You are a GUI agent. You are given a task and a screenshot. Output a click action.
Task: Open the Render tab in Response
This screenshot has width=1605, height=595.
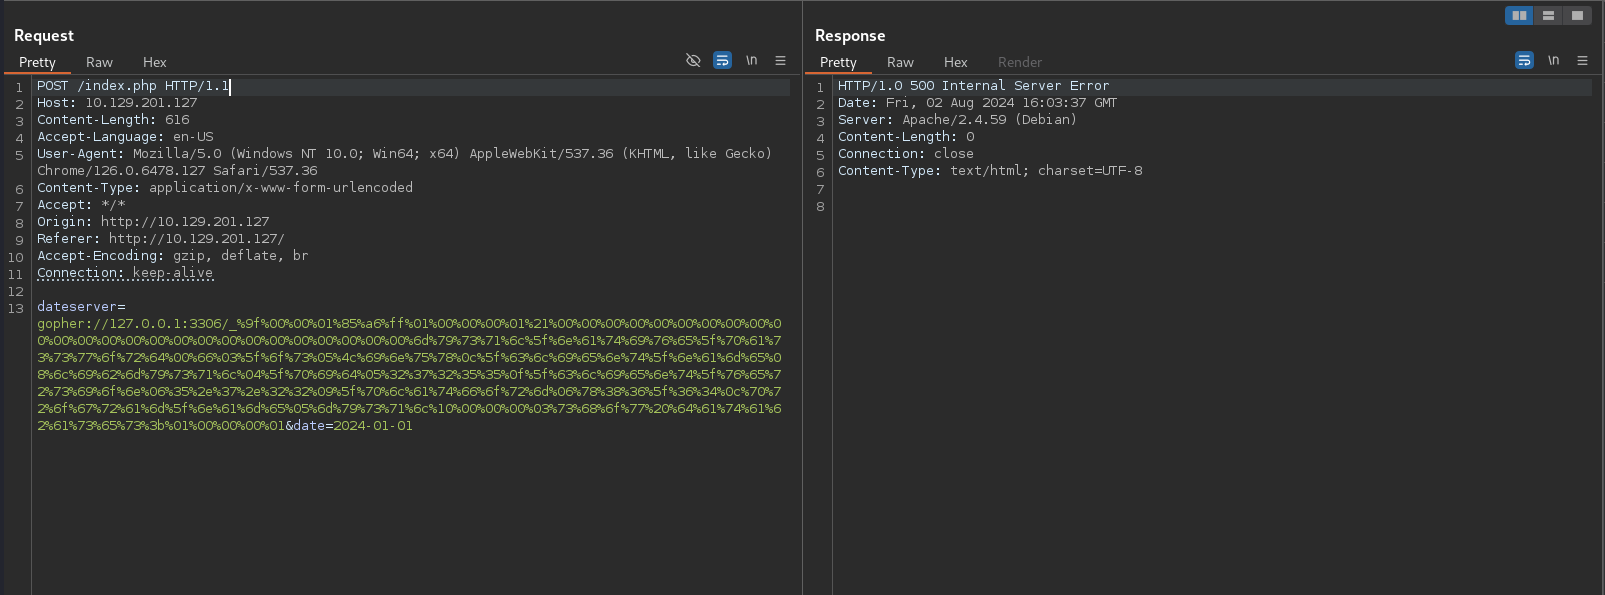tap(1019, 62)
